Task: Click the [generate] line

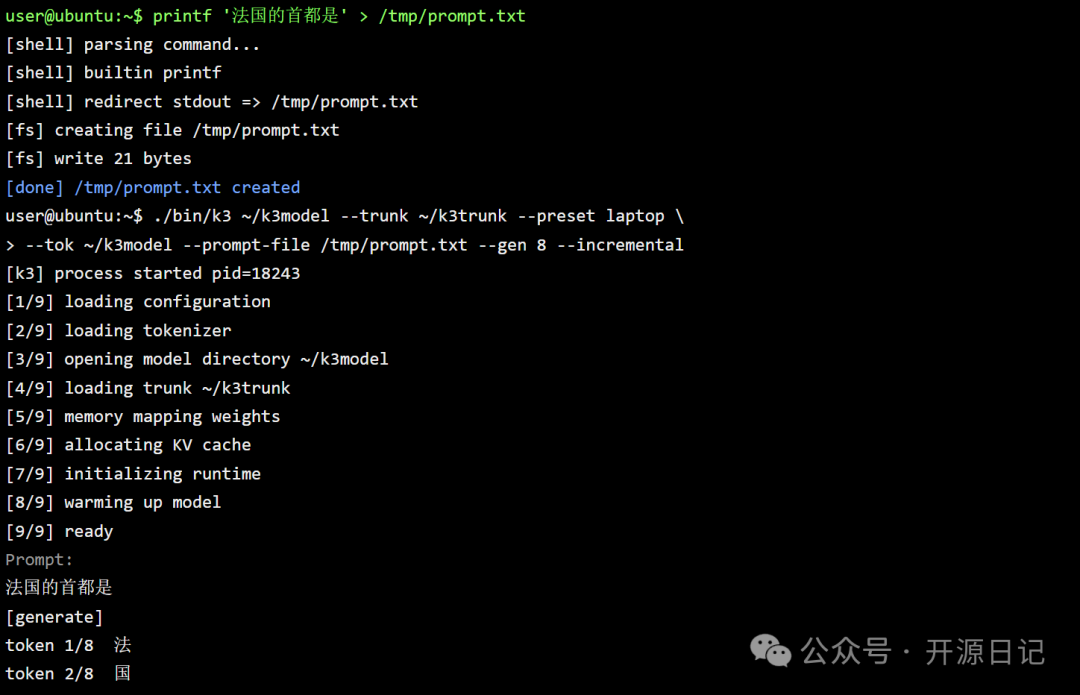Action: tap(54, 617)
